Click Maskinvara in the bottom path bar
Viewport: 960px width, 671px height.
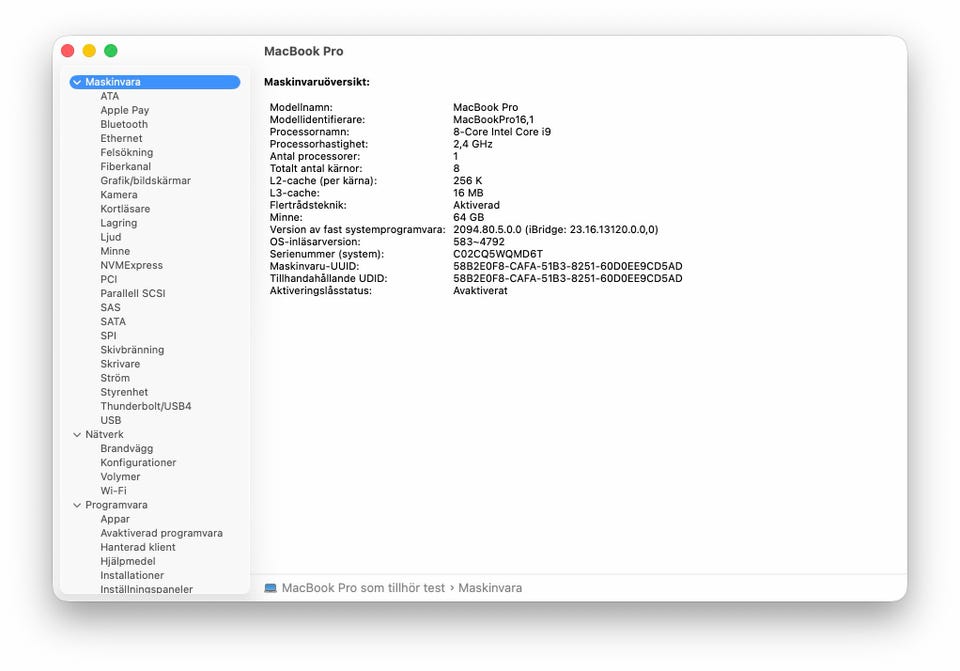tap(490, 588)
